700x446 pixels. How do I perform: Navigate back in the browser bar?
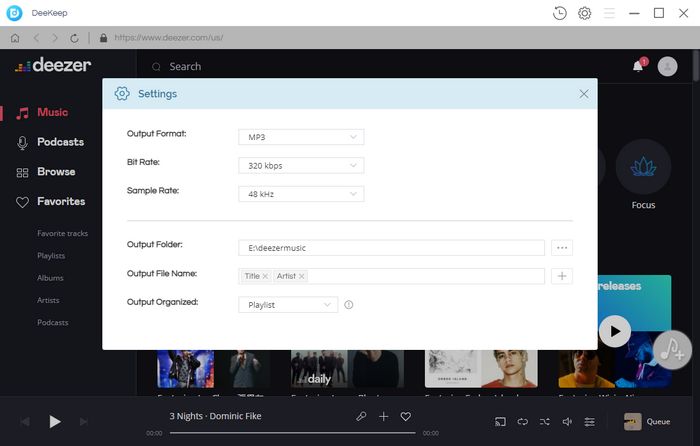coord(36,38)
